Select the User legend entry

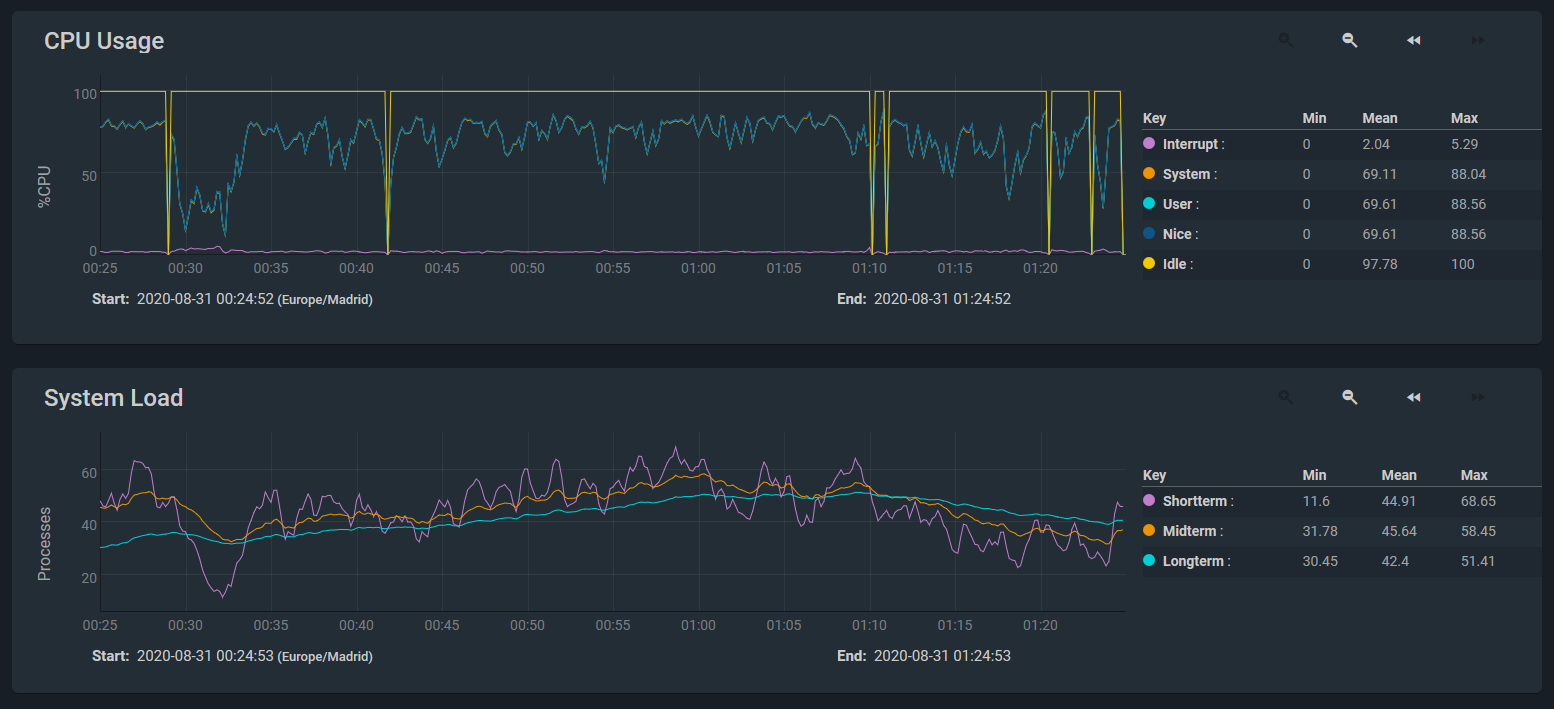(x=1178, y=204)
